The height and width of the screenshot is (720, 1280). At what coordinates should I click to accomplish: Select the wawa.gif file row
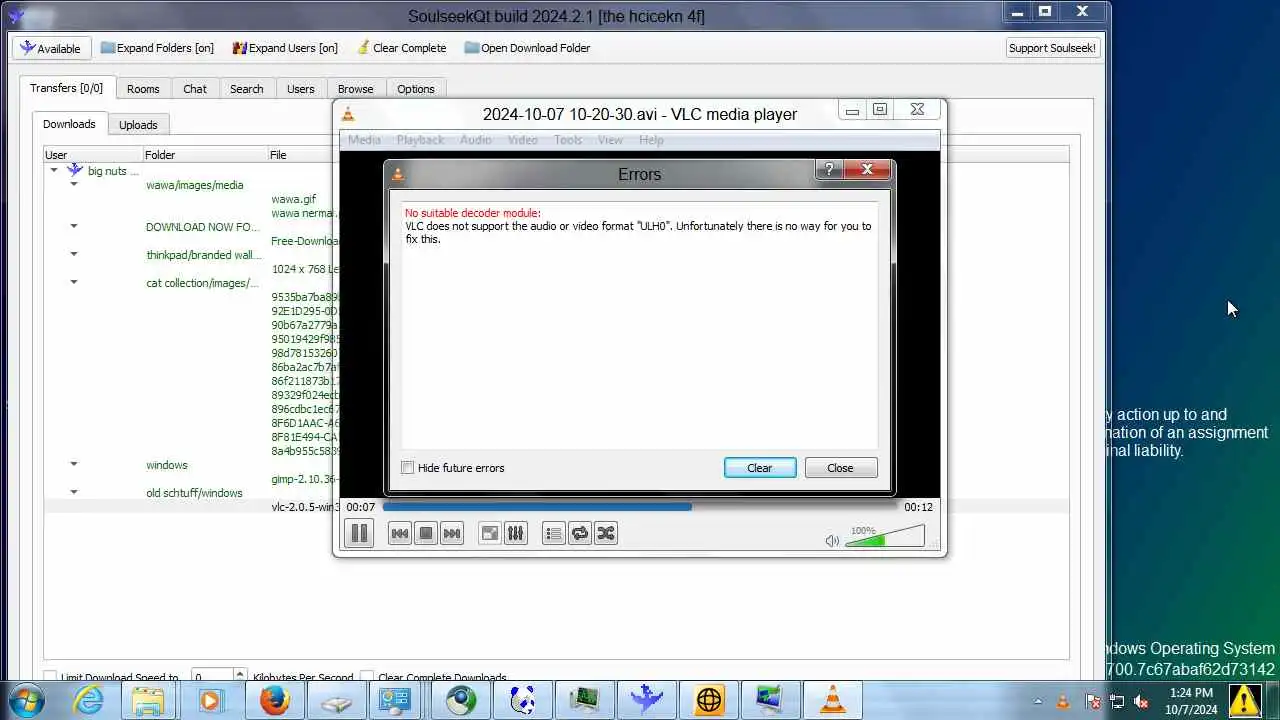(x=293, y=199)
